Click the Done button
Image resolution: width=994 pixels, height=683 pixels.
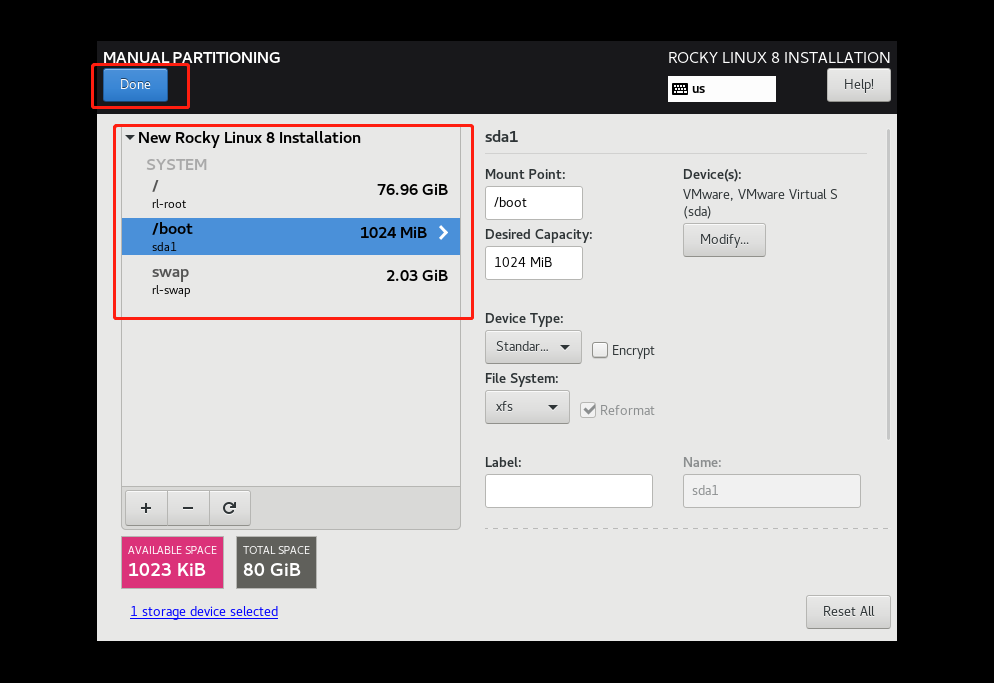coord(135,85)
